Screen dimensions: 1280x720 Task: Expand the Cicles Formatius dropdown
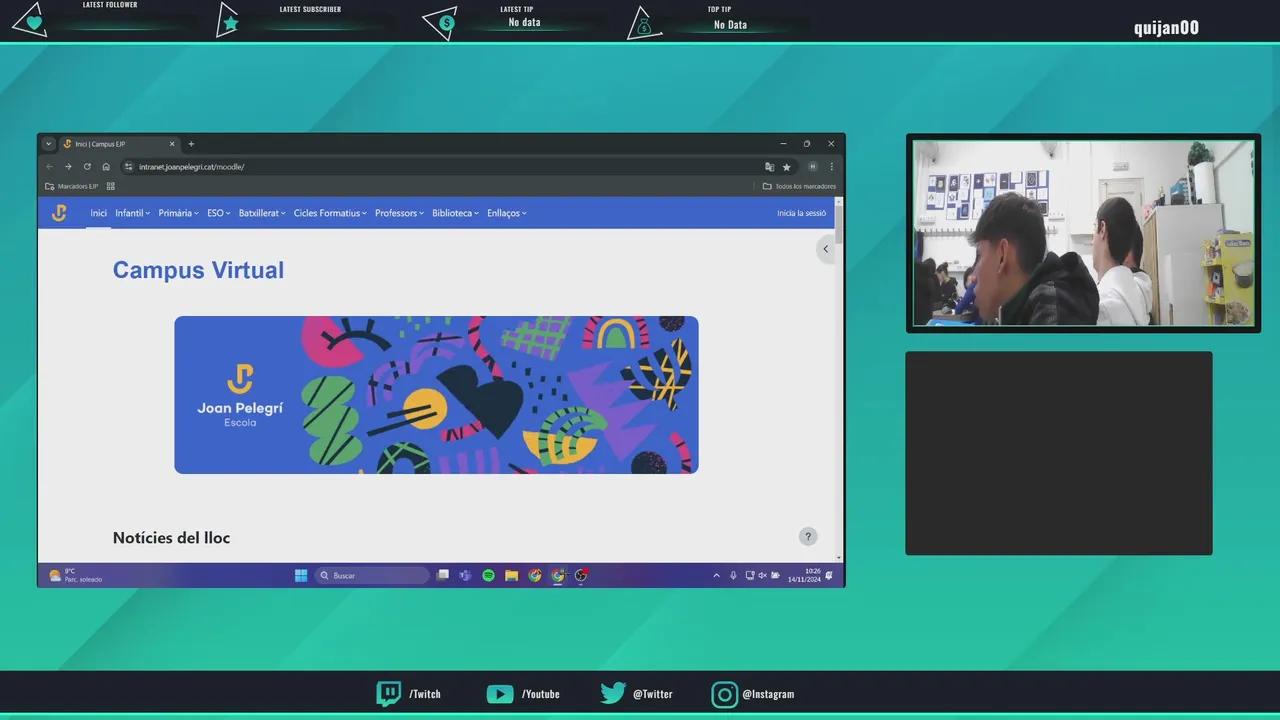(330, 213)
